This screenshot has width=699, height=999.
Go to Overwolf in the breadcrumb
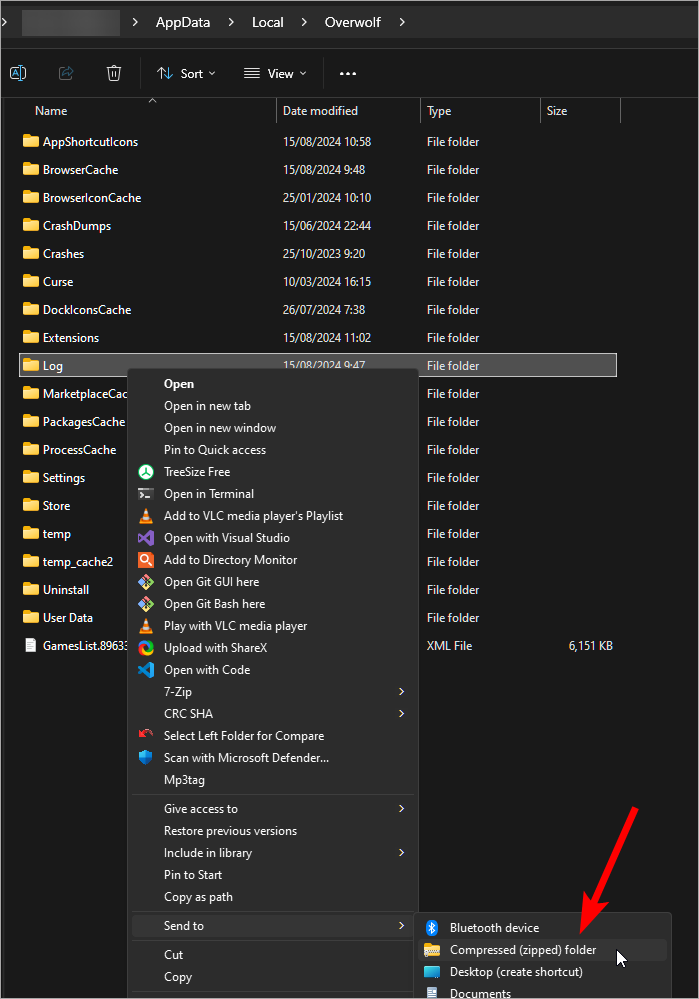(352, 22)
